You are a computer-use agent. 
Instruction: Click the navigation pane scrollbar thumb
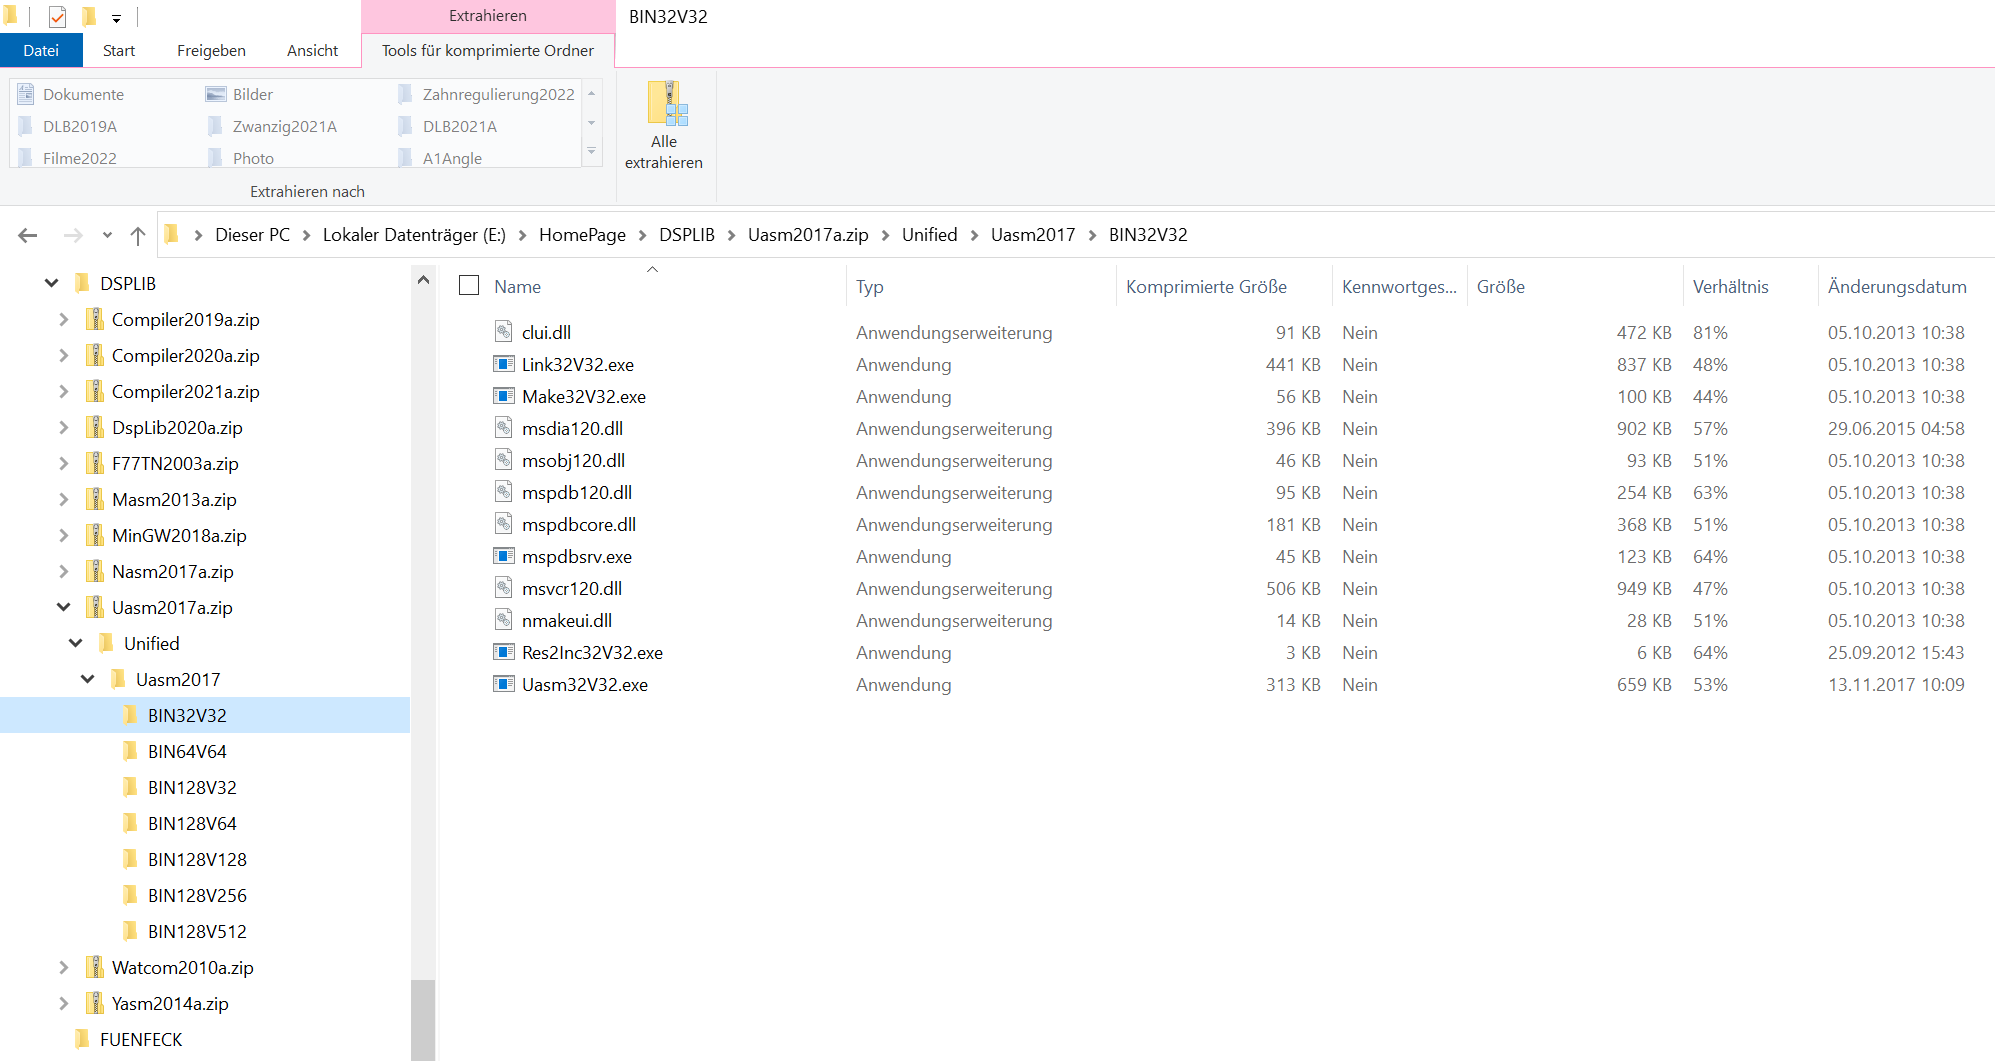pos(423,1020)
